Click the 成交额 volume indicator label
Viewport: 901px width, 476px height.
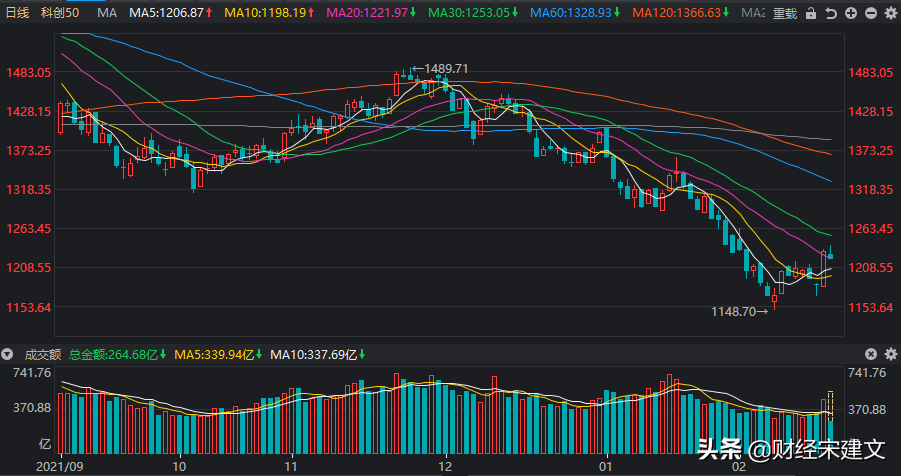(x=41, y=354)
